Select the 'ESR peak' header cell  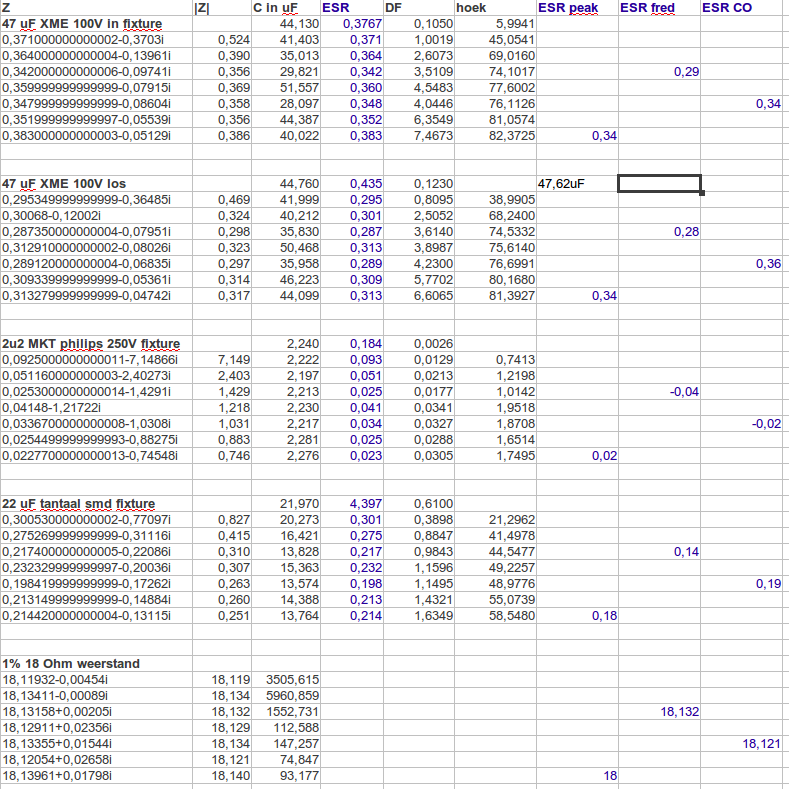pos(577,8)
